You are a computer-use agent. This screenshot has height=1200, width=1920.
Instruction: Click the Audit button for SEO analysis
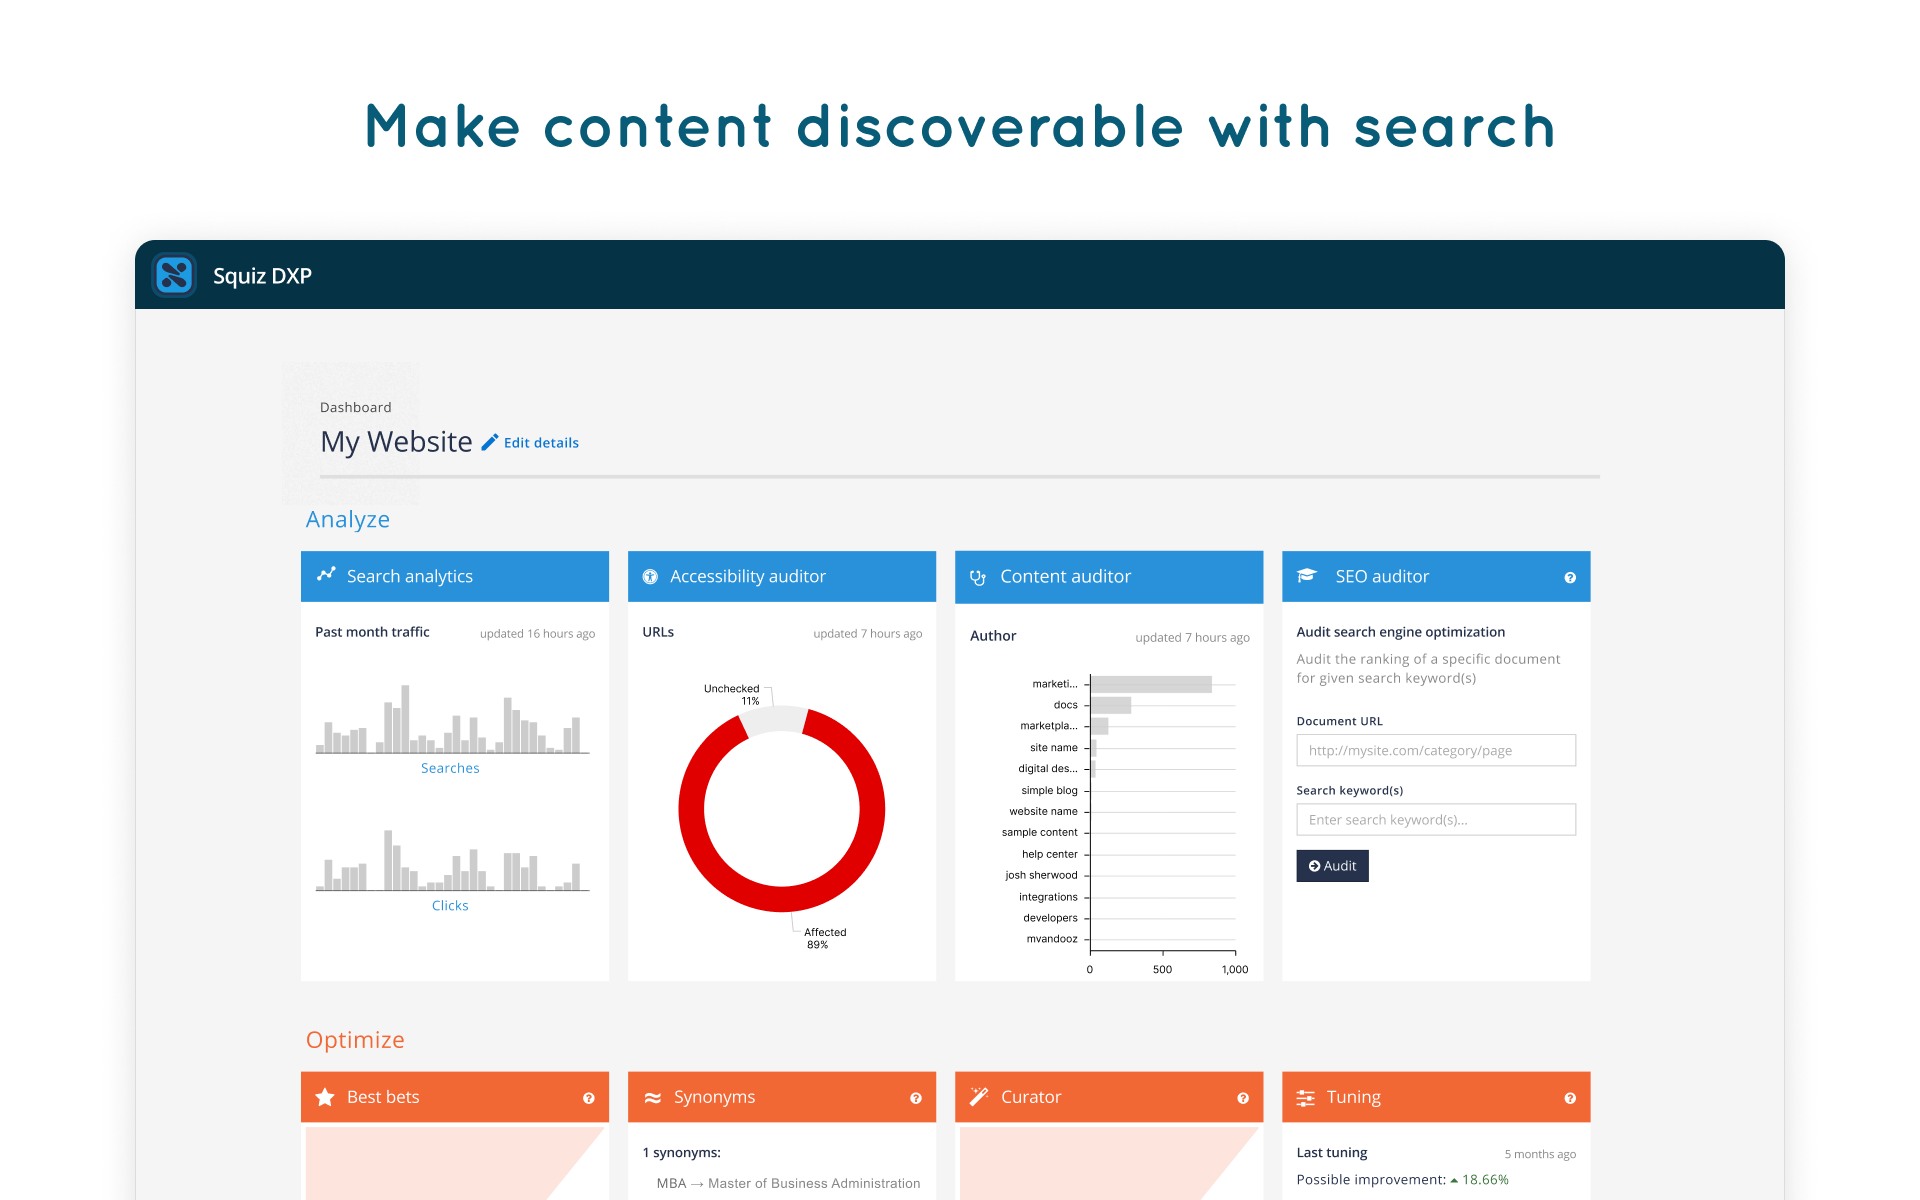tap(1331, 864)
